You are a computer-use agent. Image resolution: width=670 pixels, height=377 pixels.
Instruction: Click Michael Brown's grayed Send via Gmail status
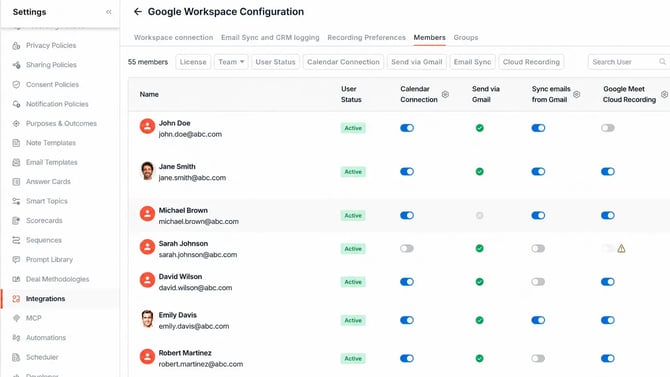tap(479, 215)
